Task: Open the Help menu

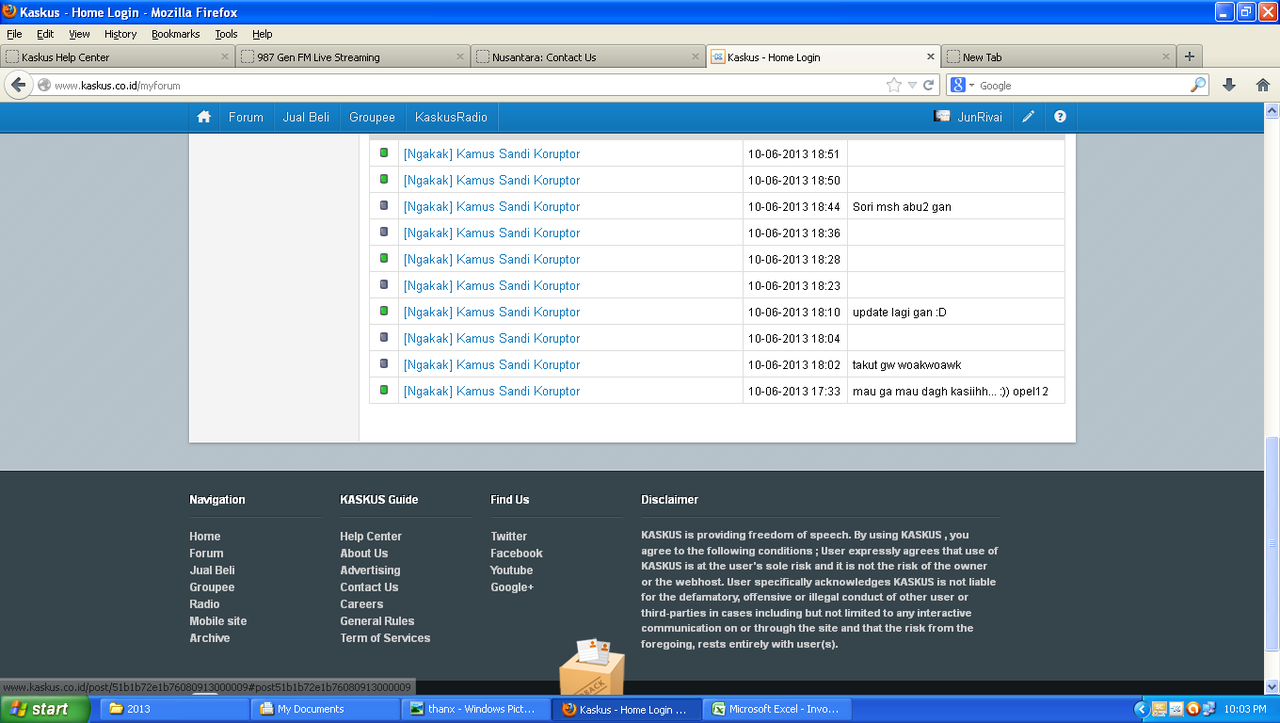Action: pos(262,34)
